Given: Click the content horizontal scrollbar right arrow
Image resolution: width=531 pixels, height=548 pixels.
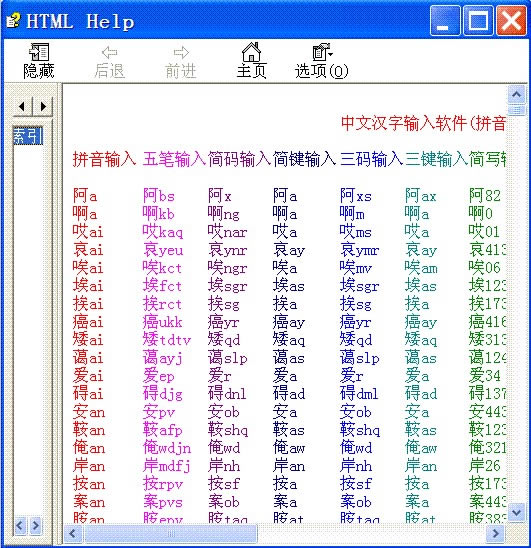Looking at the screenshot, I should (x=496, y=533).
